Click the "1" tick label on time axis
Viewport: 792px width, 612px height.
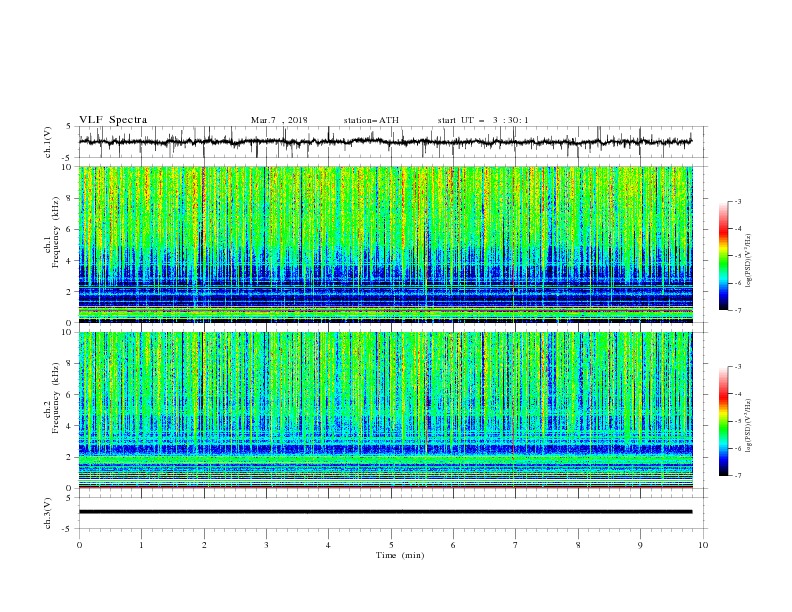pyautogui.click(x=141, y=545)
